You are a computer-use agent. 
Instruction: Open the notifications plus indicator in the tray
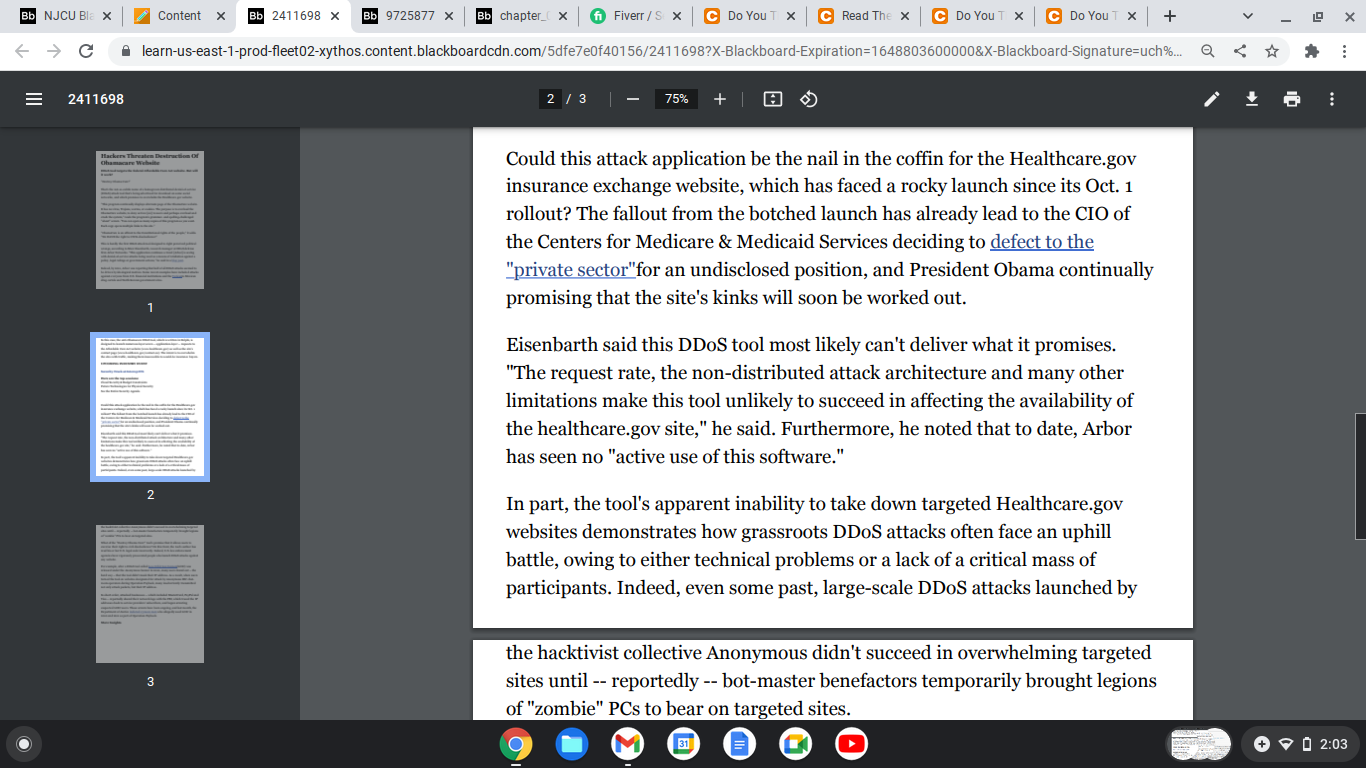click(1262, 744)
